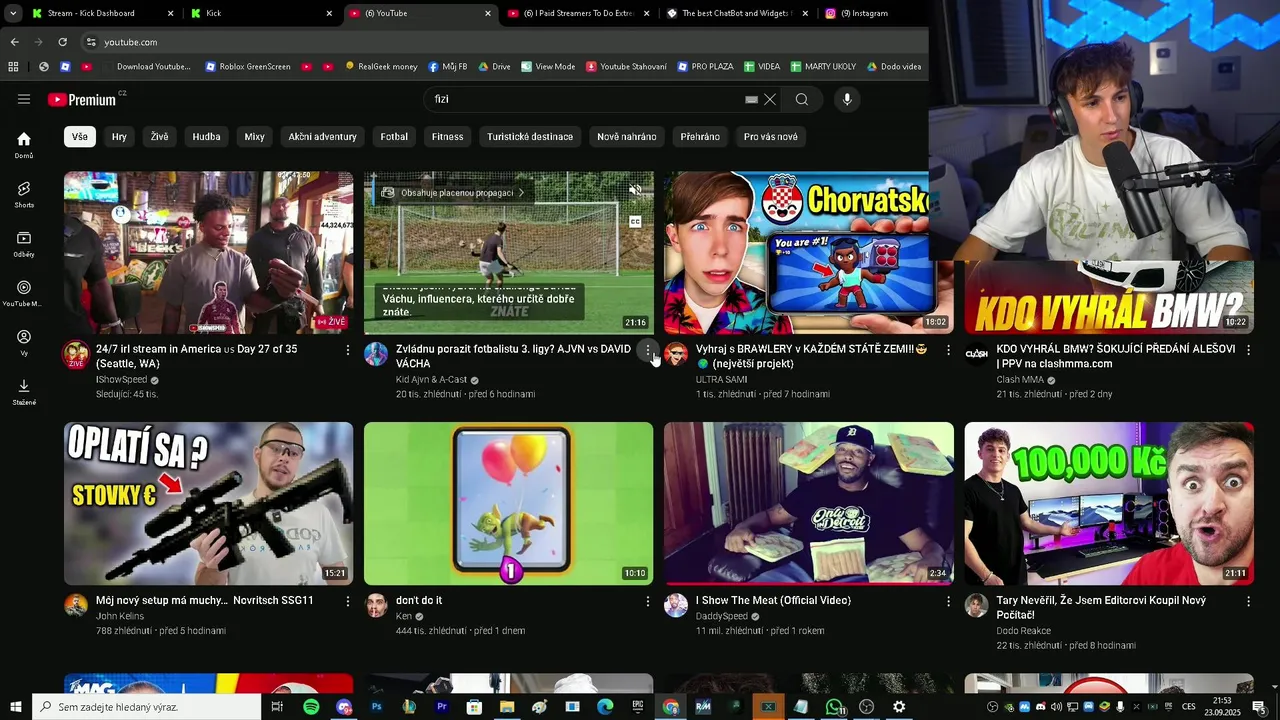
Task: Select the Hudba filter chip
Action: [x=206, y=137]
